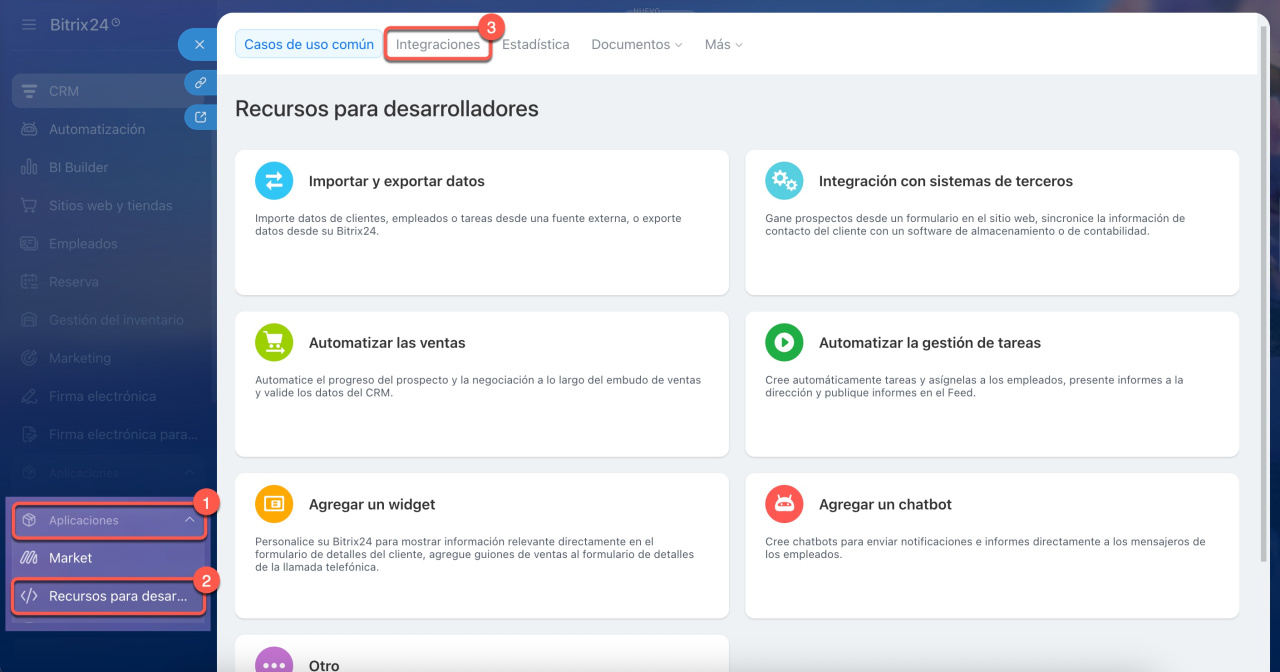Expand the Documentos dropdown
This screenshot has height=672, width=1280.
pyautogui.click(x=636, y=45)
